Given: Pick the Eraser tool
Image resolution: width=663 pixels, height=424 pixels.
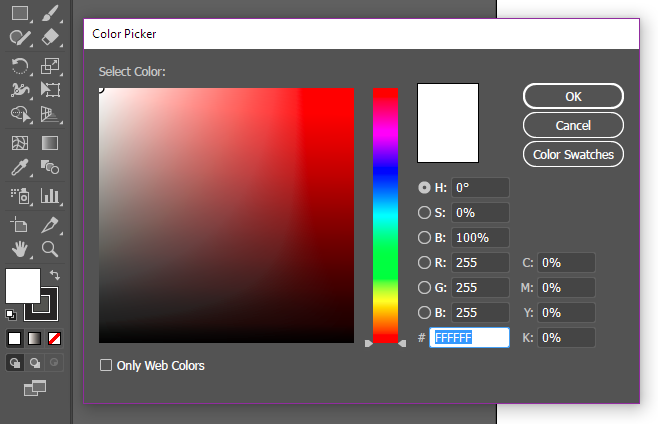Looking at the screenshot, I should (51, 38).
